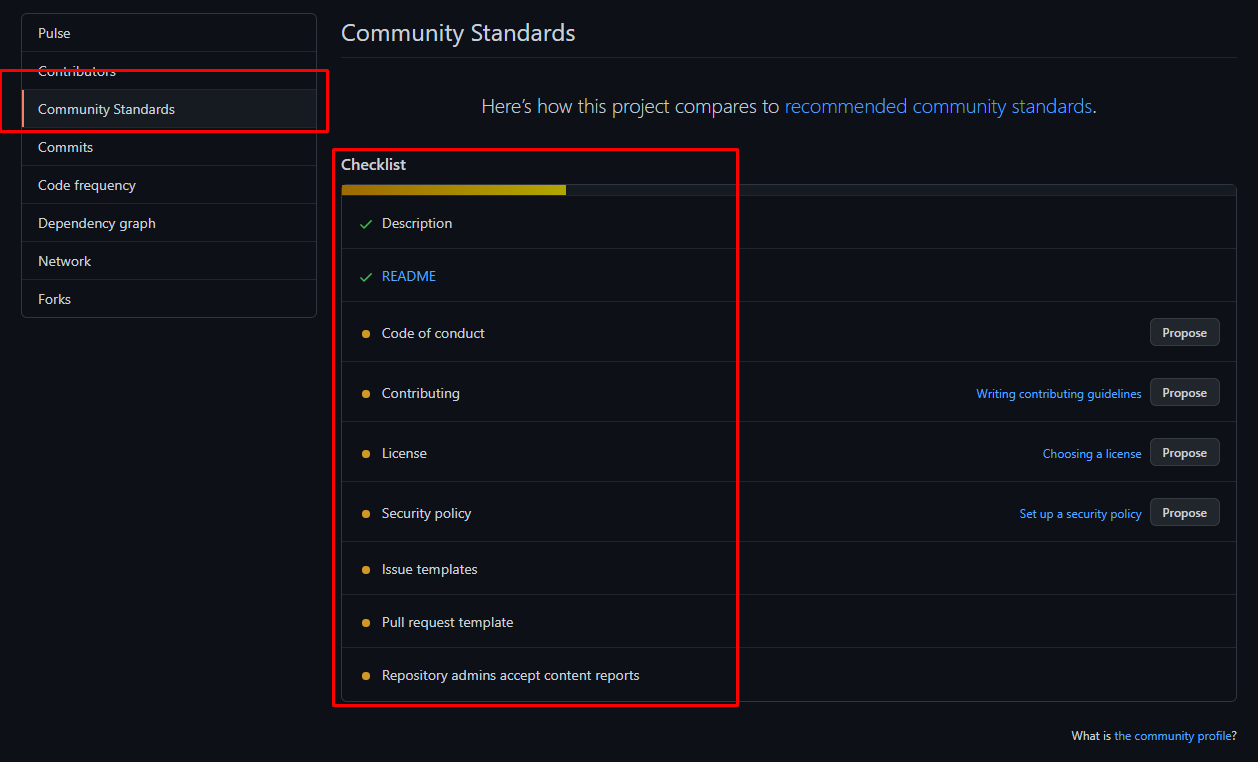Click the checklist completion progress bar
1258x762 pixels.
tap(788, 190)
